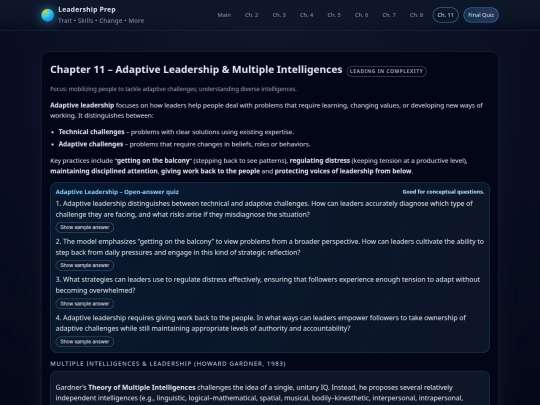Select the active Ch. 11 tab

click(x=446, y=15)
